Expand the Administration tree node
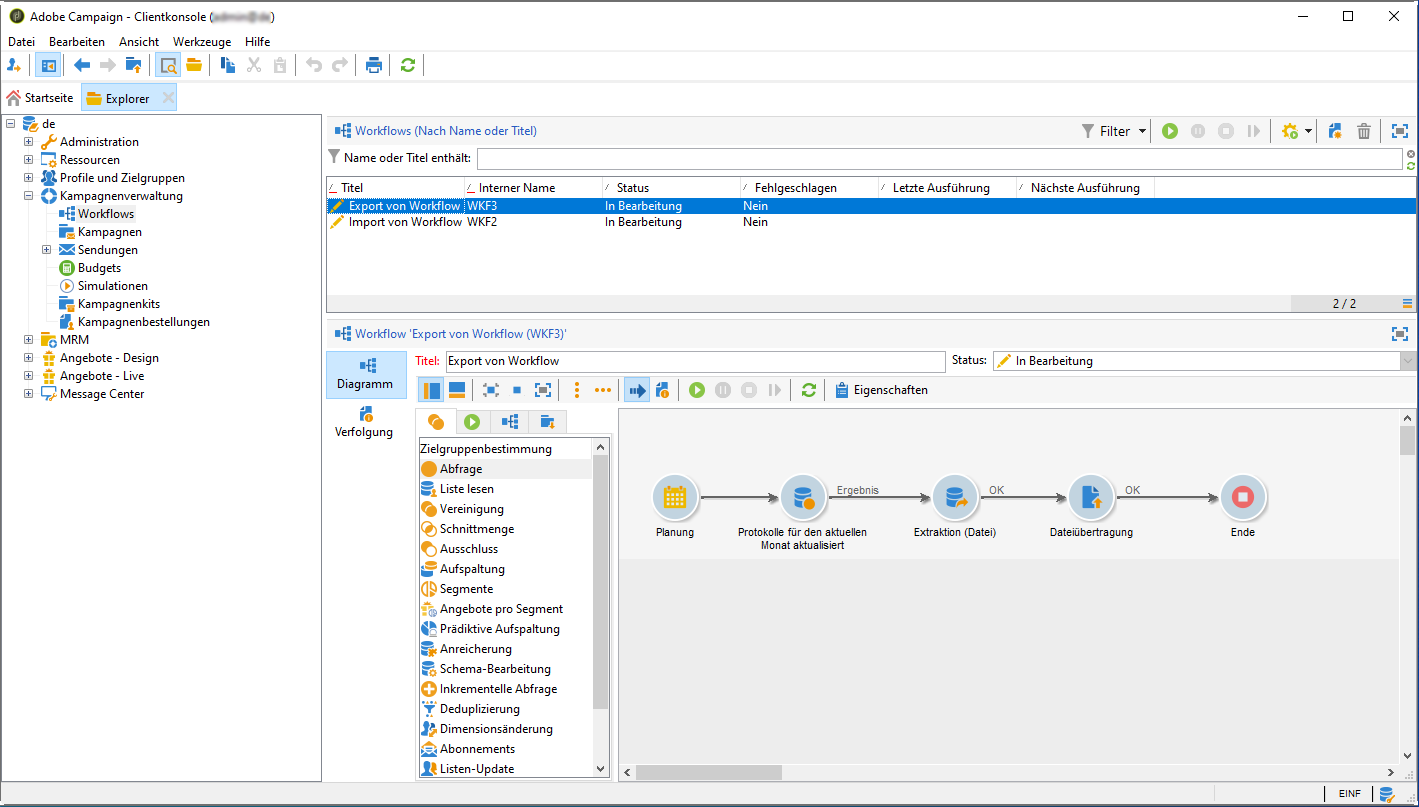 pyautogui.click(x=29, y=142)
